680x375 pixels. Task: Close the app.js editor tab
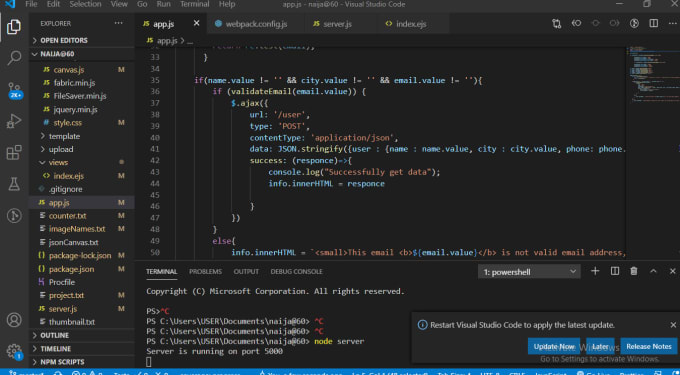[196, 23]
